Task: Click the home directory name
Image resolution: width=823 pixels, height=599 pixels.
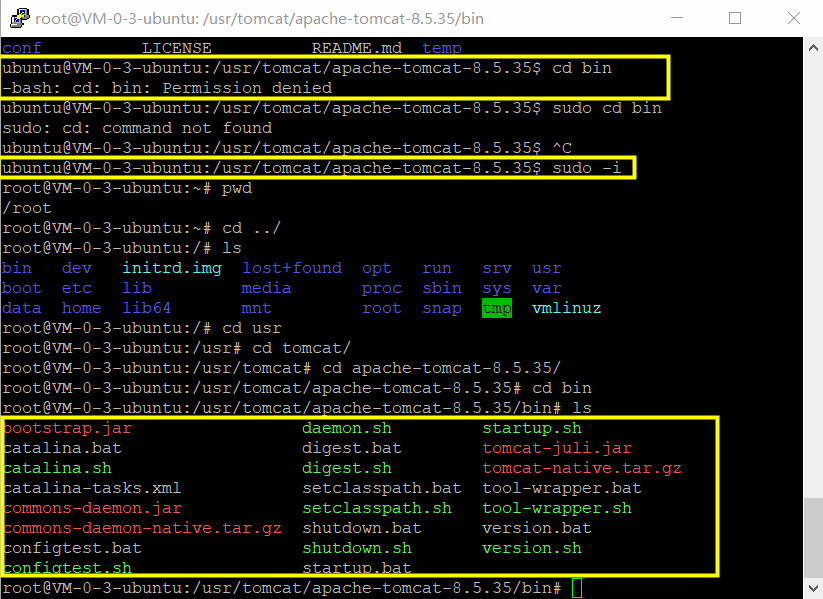Action: pos(82,308)
